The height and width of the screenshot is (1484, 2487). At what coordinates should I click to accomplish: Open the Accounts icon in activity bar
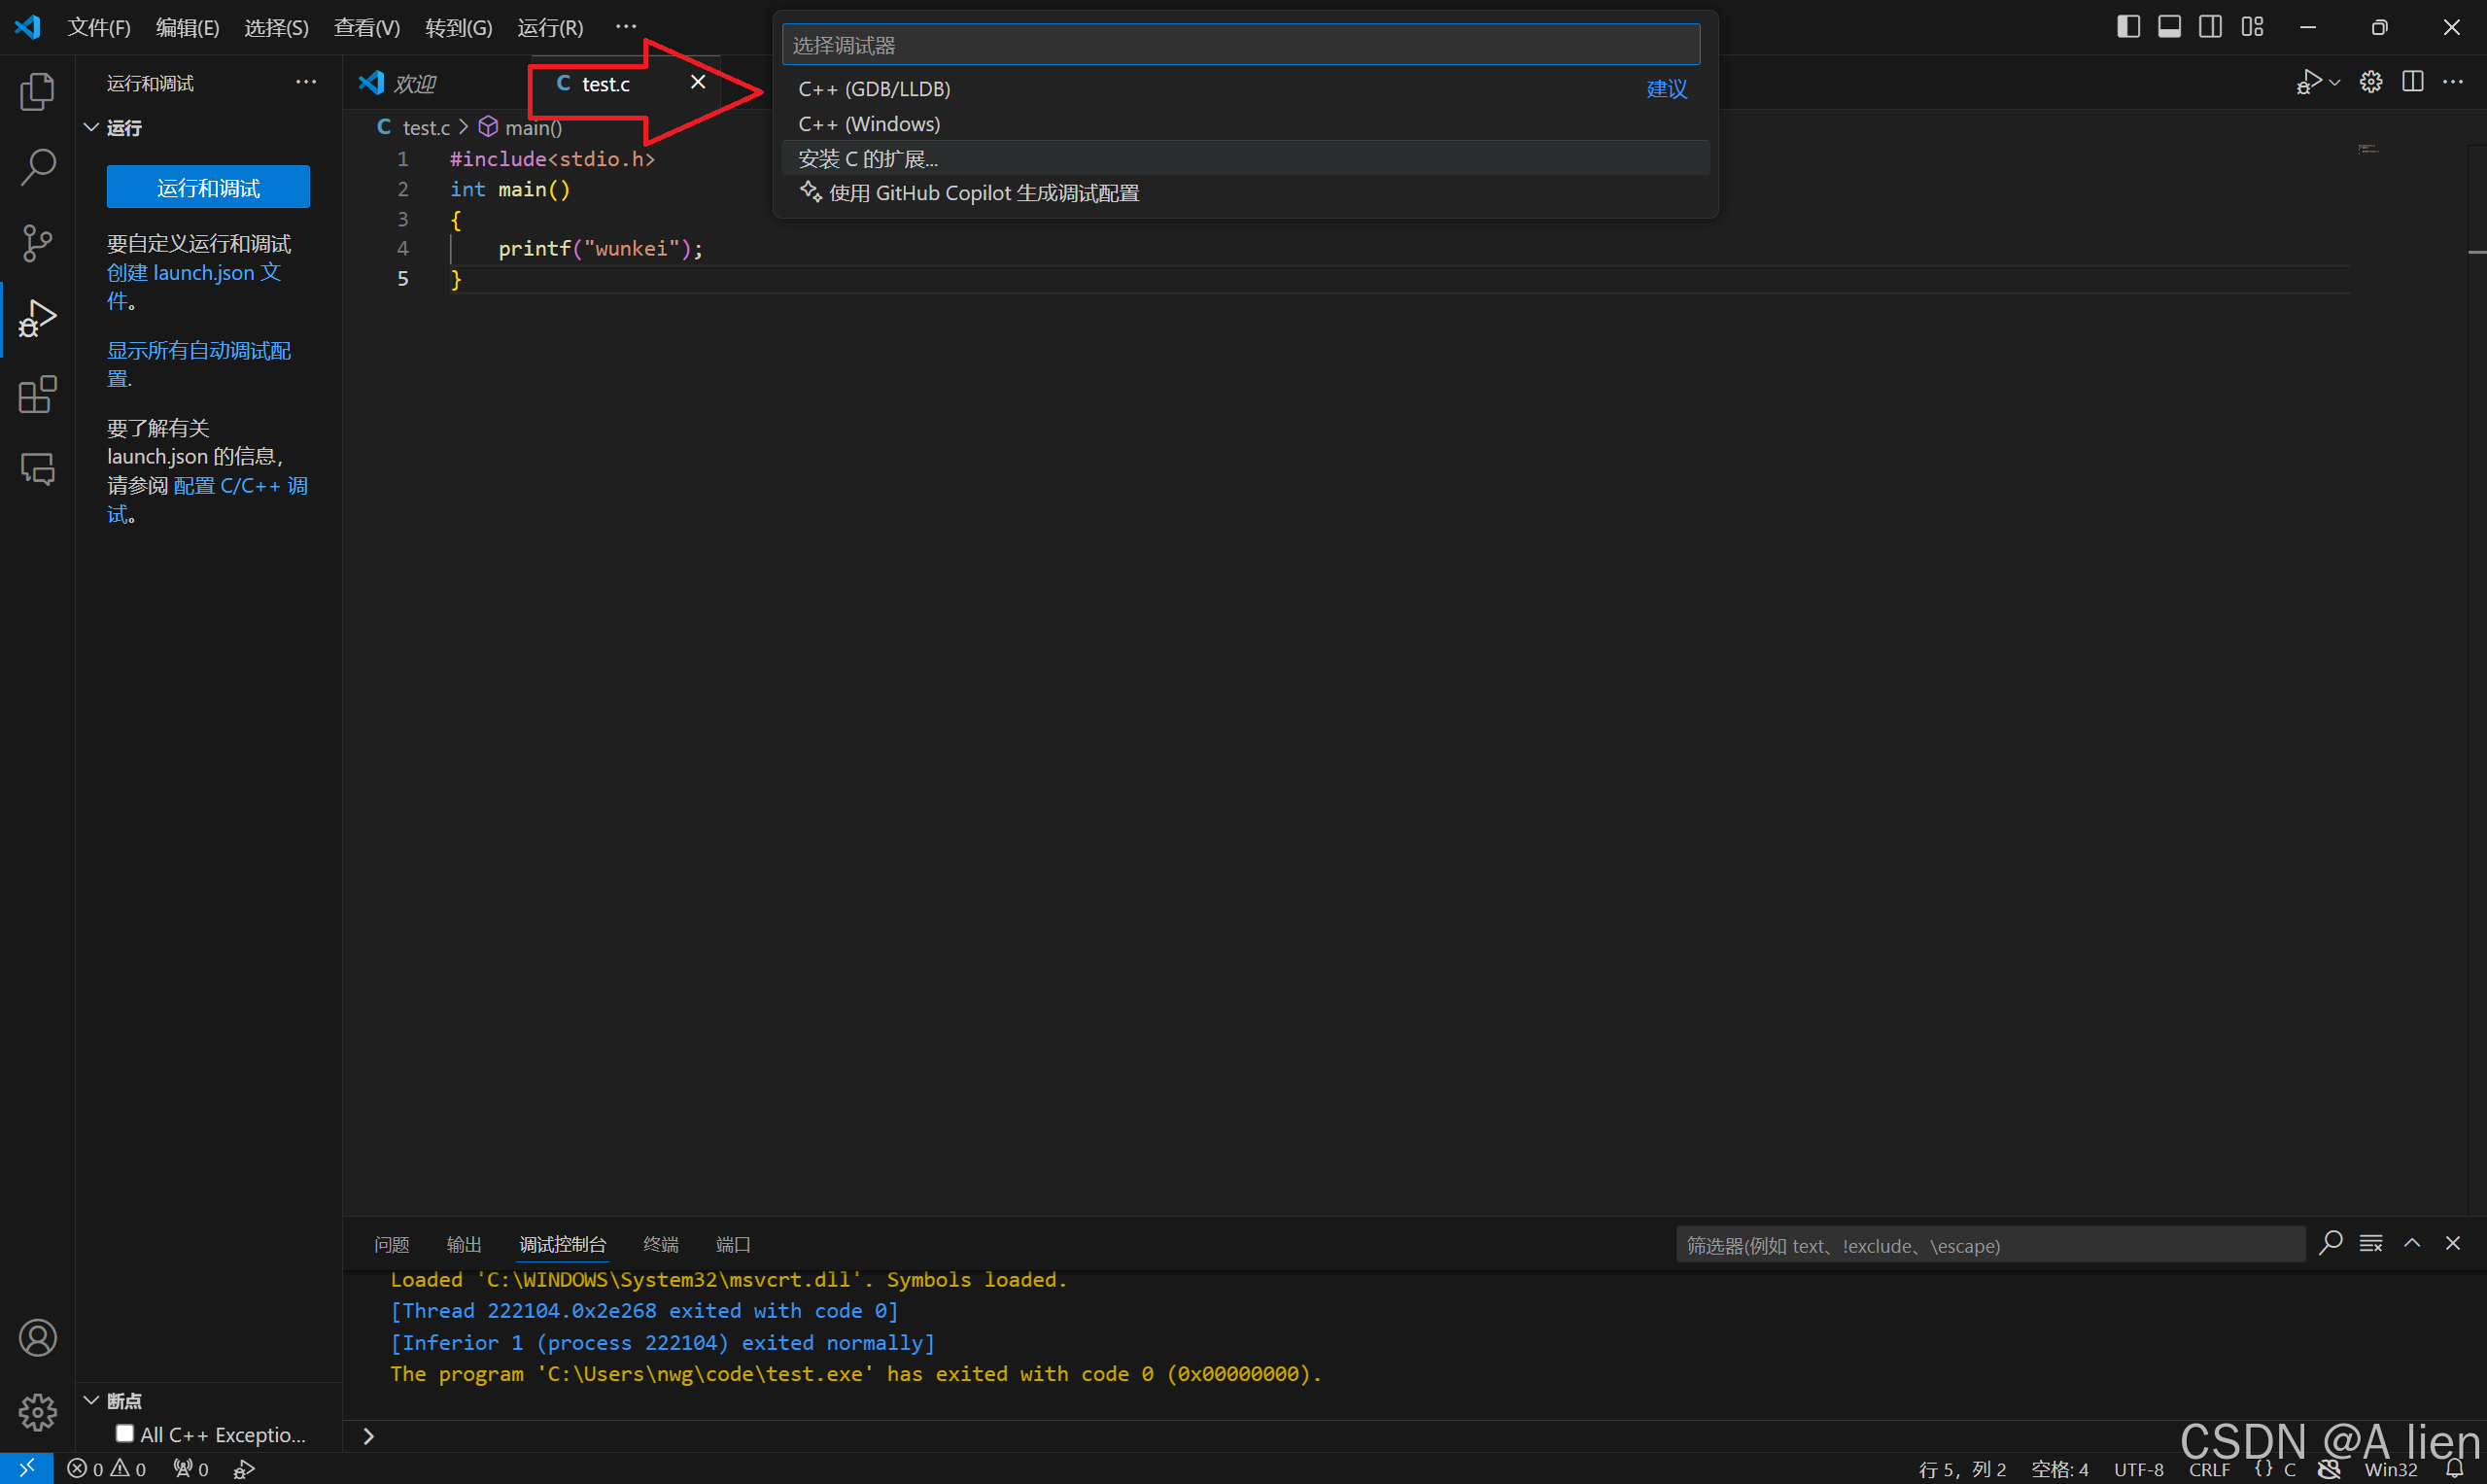click(37, 1338)
